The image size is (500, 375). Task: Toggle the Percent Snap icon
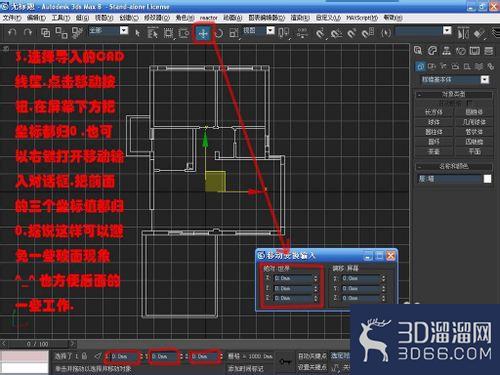[x=352, y=33]
